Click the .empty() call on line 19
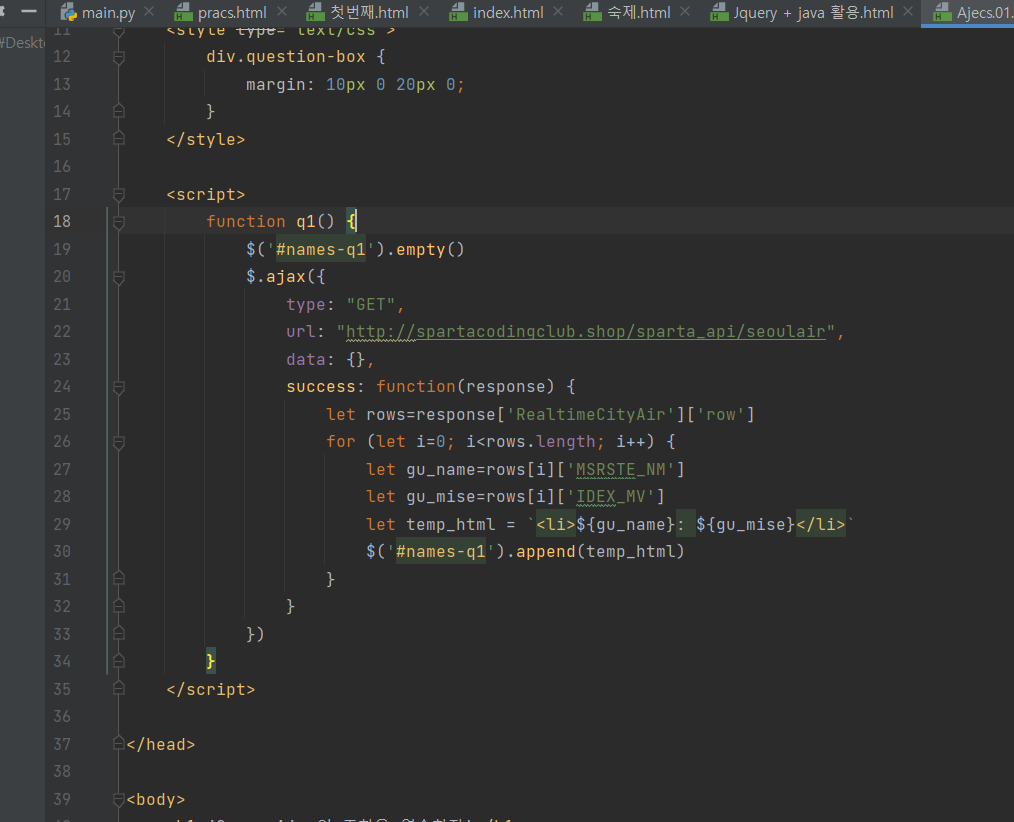The width and height of the screenshot is (1014, 822). [425, 250]
